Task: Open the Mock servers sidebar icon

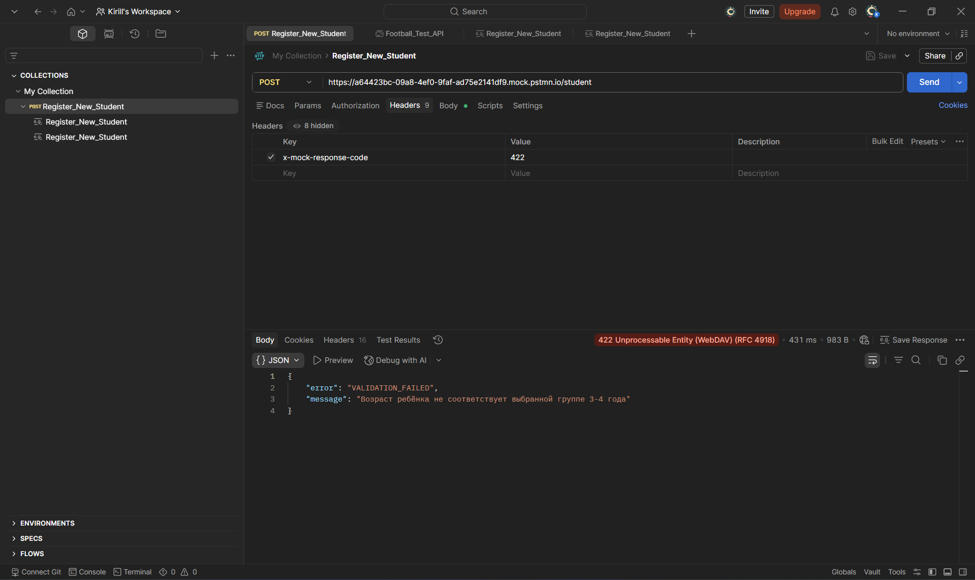Action: pyautogui.click(x=109, y=34)
